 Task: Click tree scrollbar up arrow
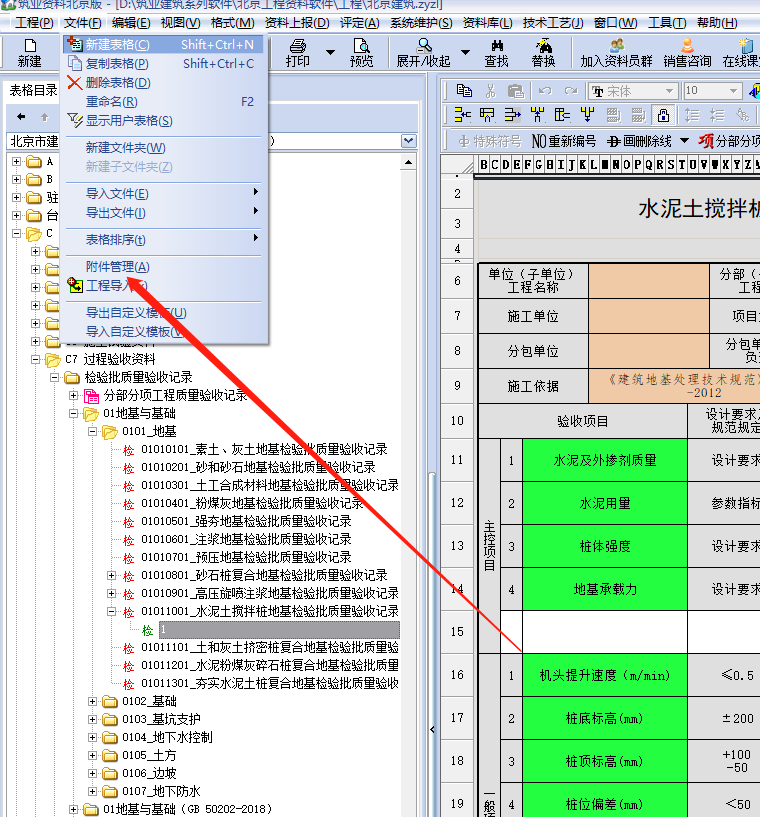pyautogui.click(x=408, y=163)
